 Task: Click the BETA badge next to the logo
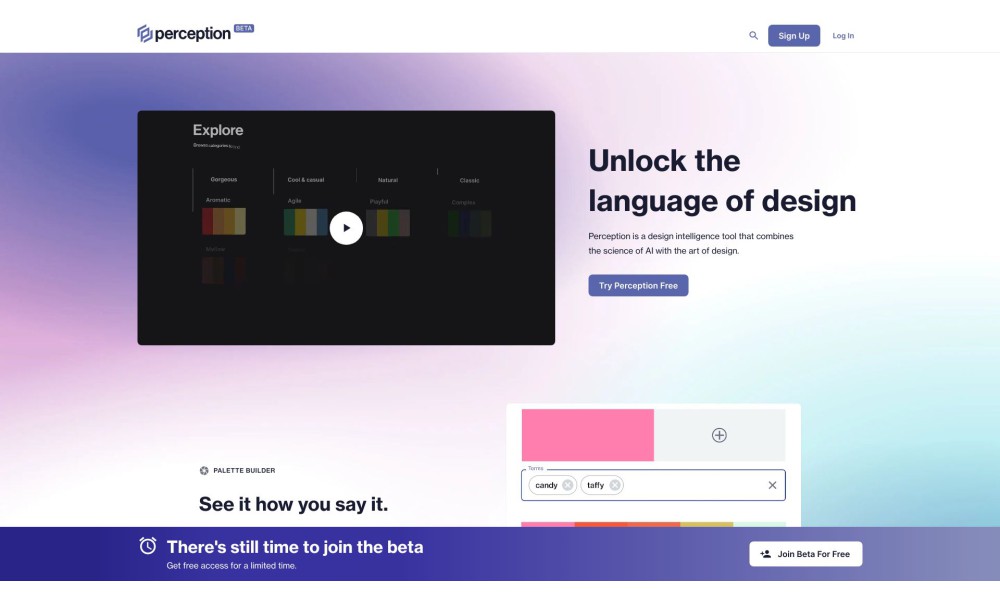244,28
